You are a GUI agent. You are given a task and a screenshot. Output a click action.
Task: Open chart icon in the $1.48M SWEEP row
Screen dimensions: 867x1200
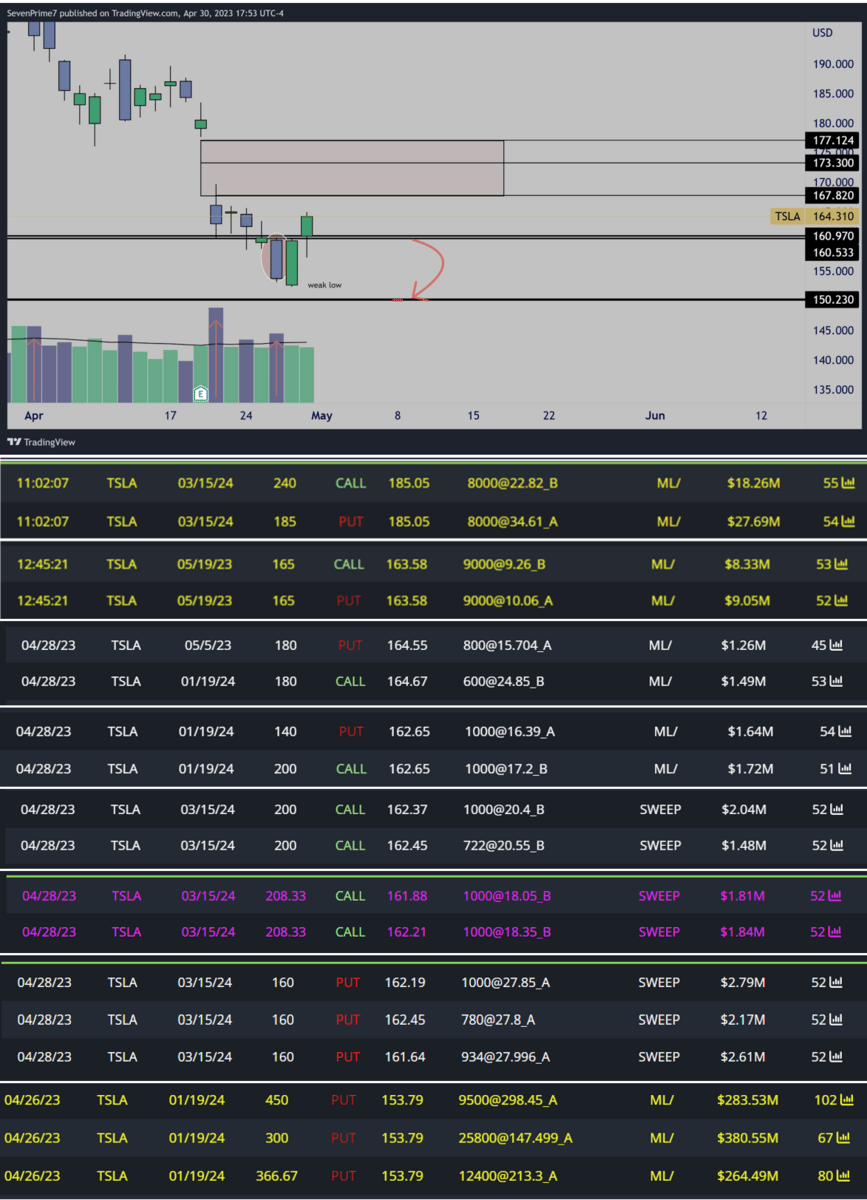(837, 846)
